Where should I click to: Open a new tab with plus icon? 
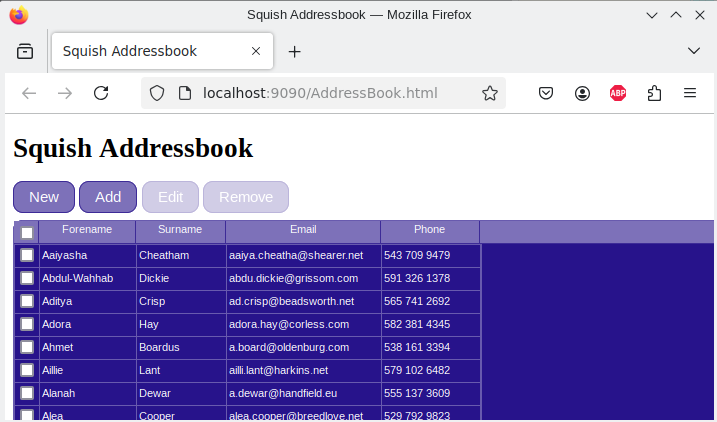coord(294,52)
